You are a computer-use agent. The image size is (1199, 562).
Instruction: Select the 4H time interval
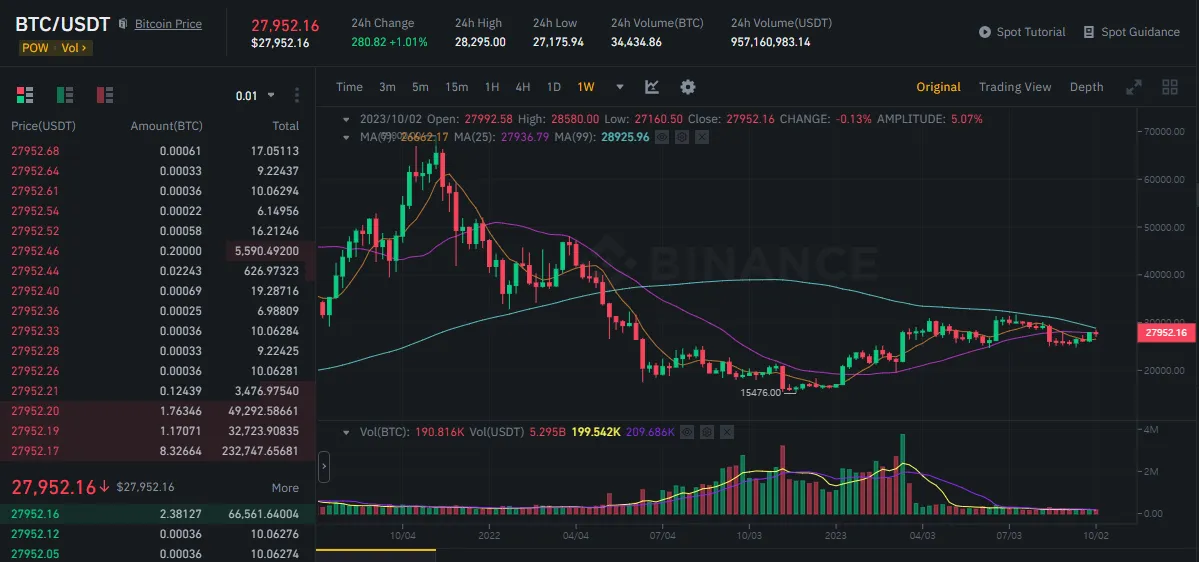click(x=523, y=87)
